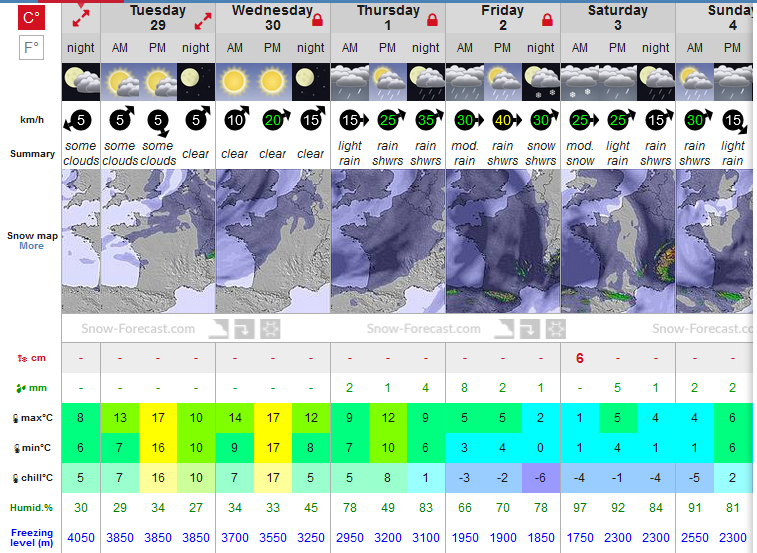Click Friday AM moderate rain icon

[464, 82]
